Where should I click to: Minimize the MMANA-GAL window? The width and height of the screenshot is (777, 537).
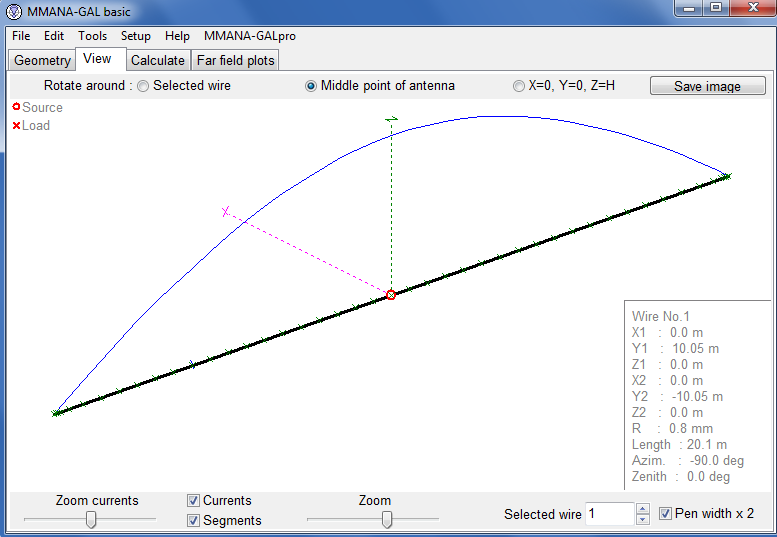pos(689,8)
